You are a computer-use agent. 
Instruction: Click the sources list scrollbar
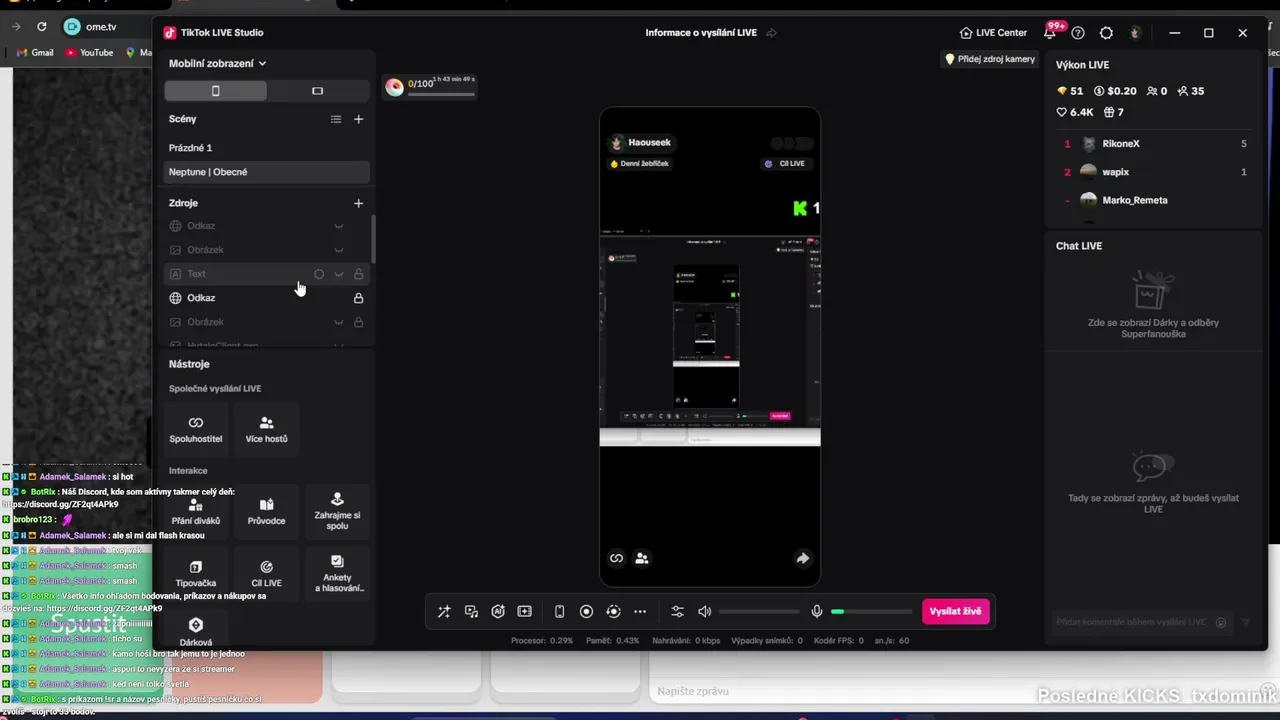pos(373,240)
